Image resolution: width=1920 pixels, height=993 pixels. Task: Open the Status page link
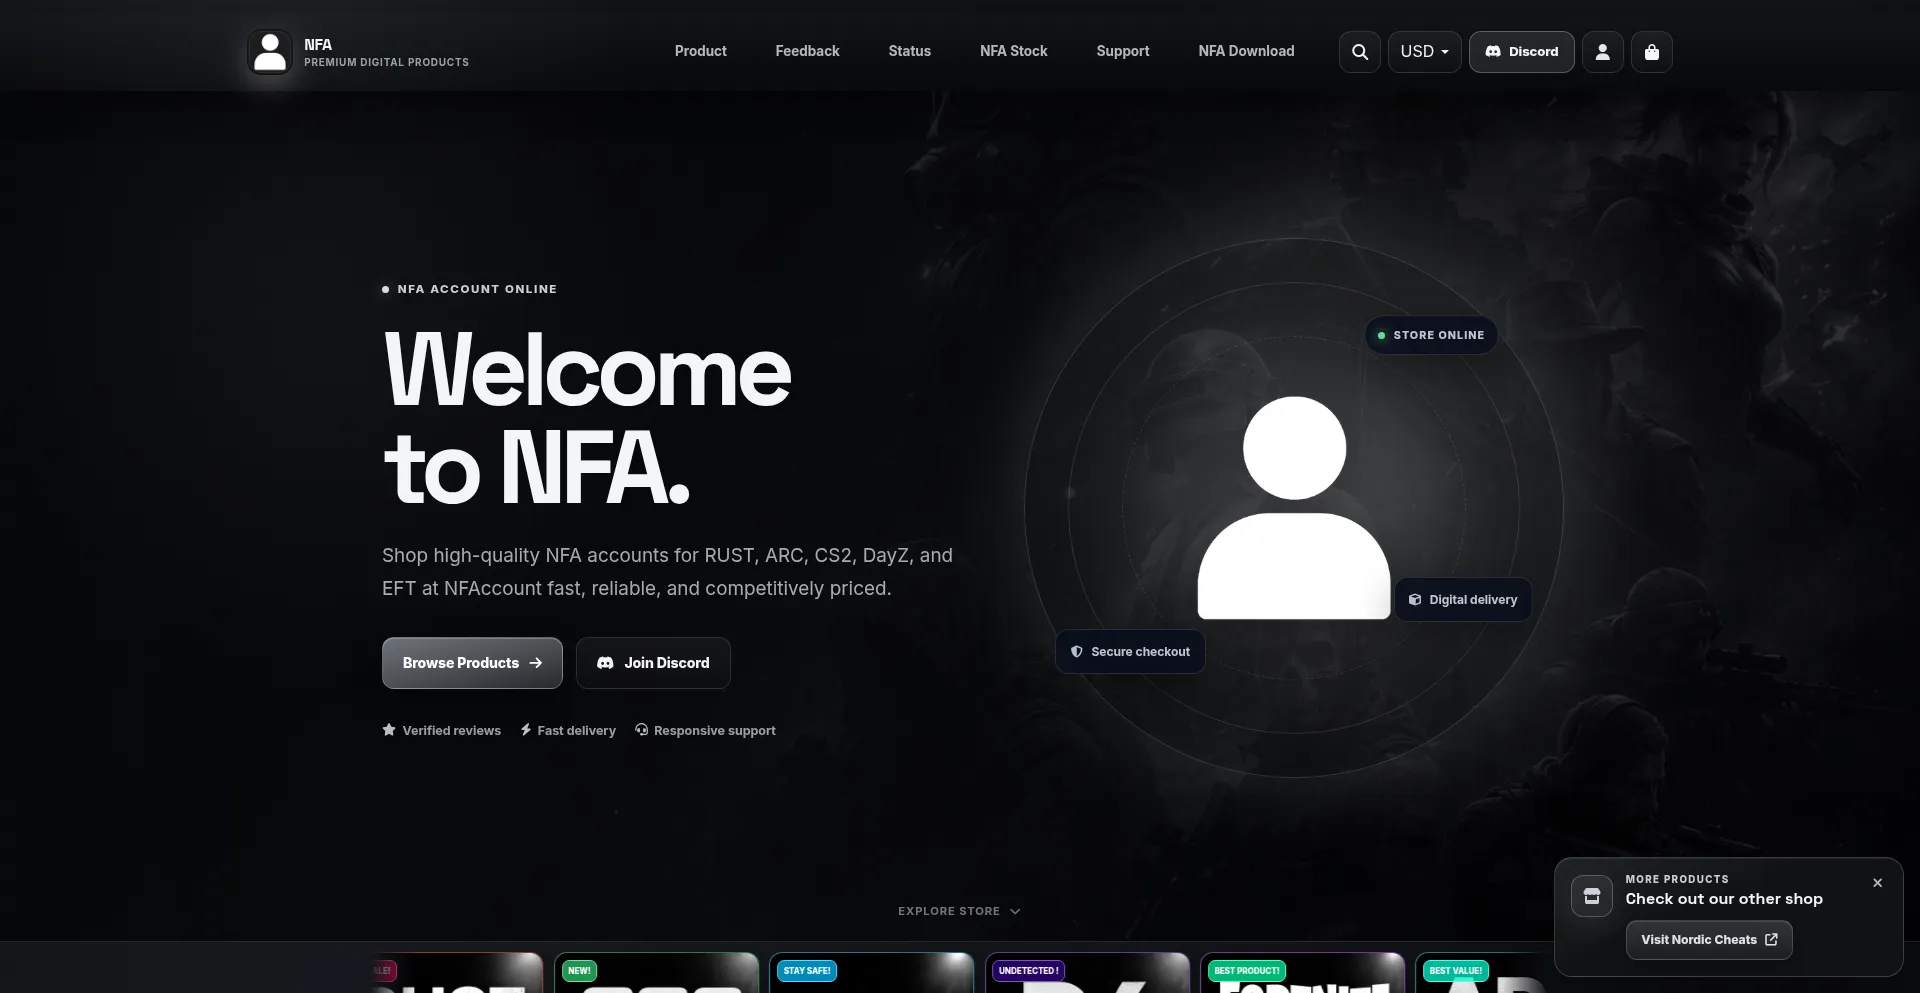(909, 51)
